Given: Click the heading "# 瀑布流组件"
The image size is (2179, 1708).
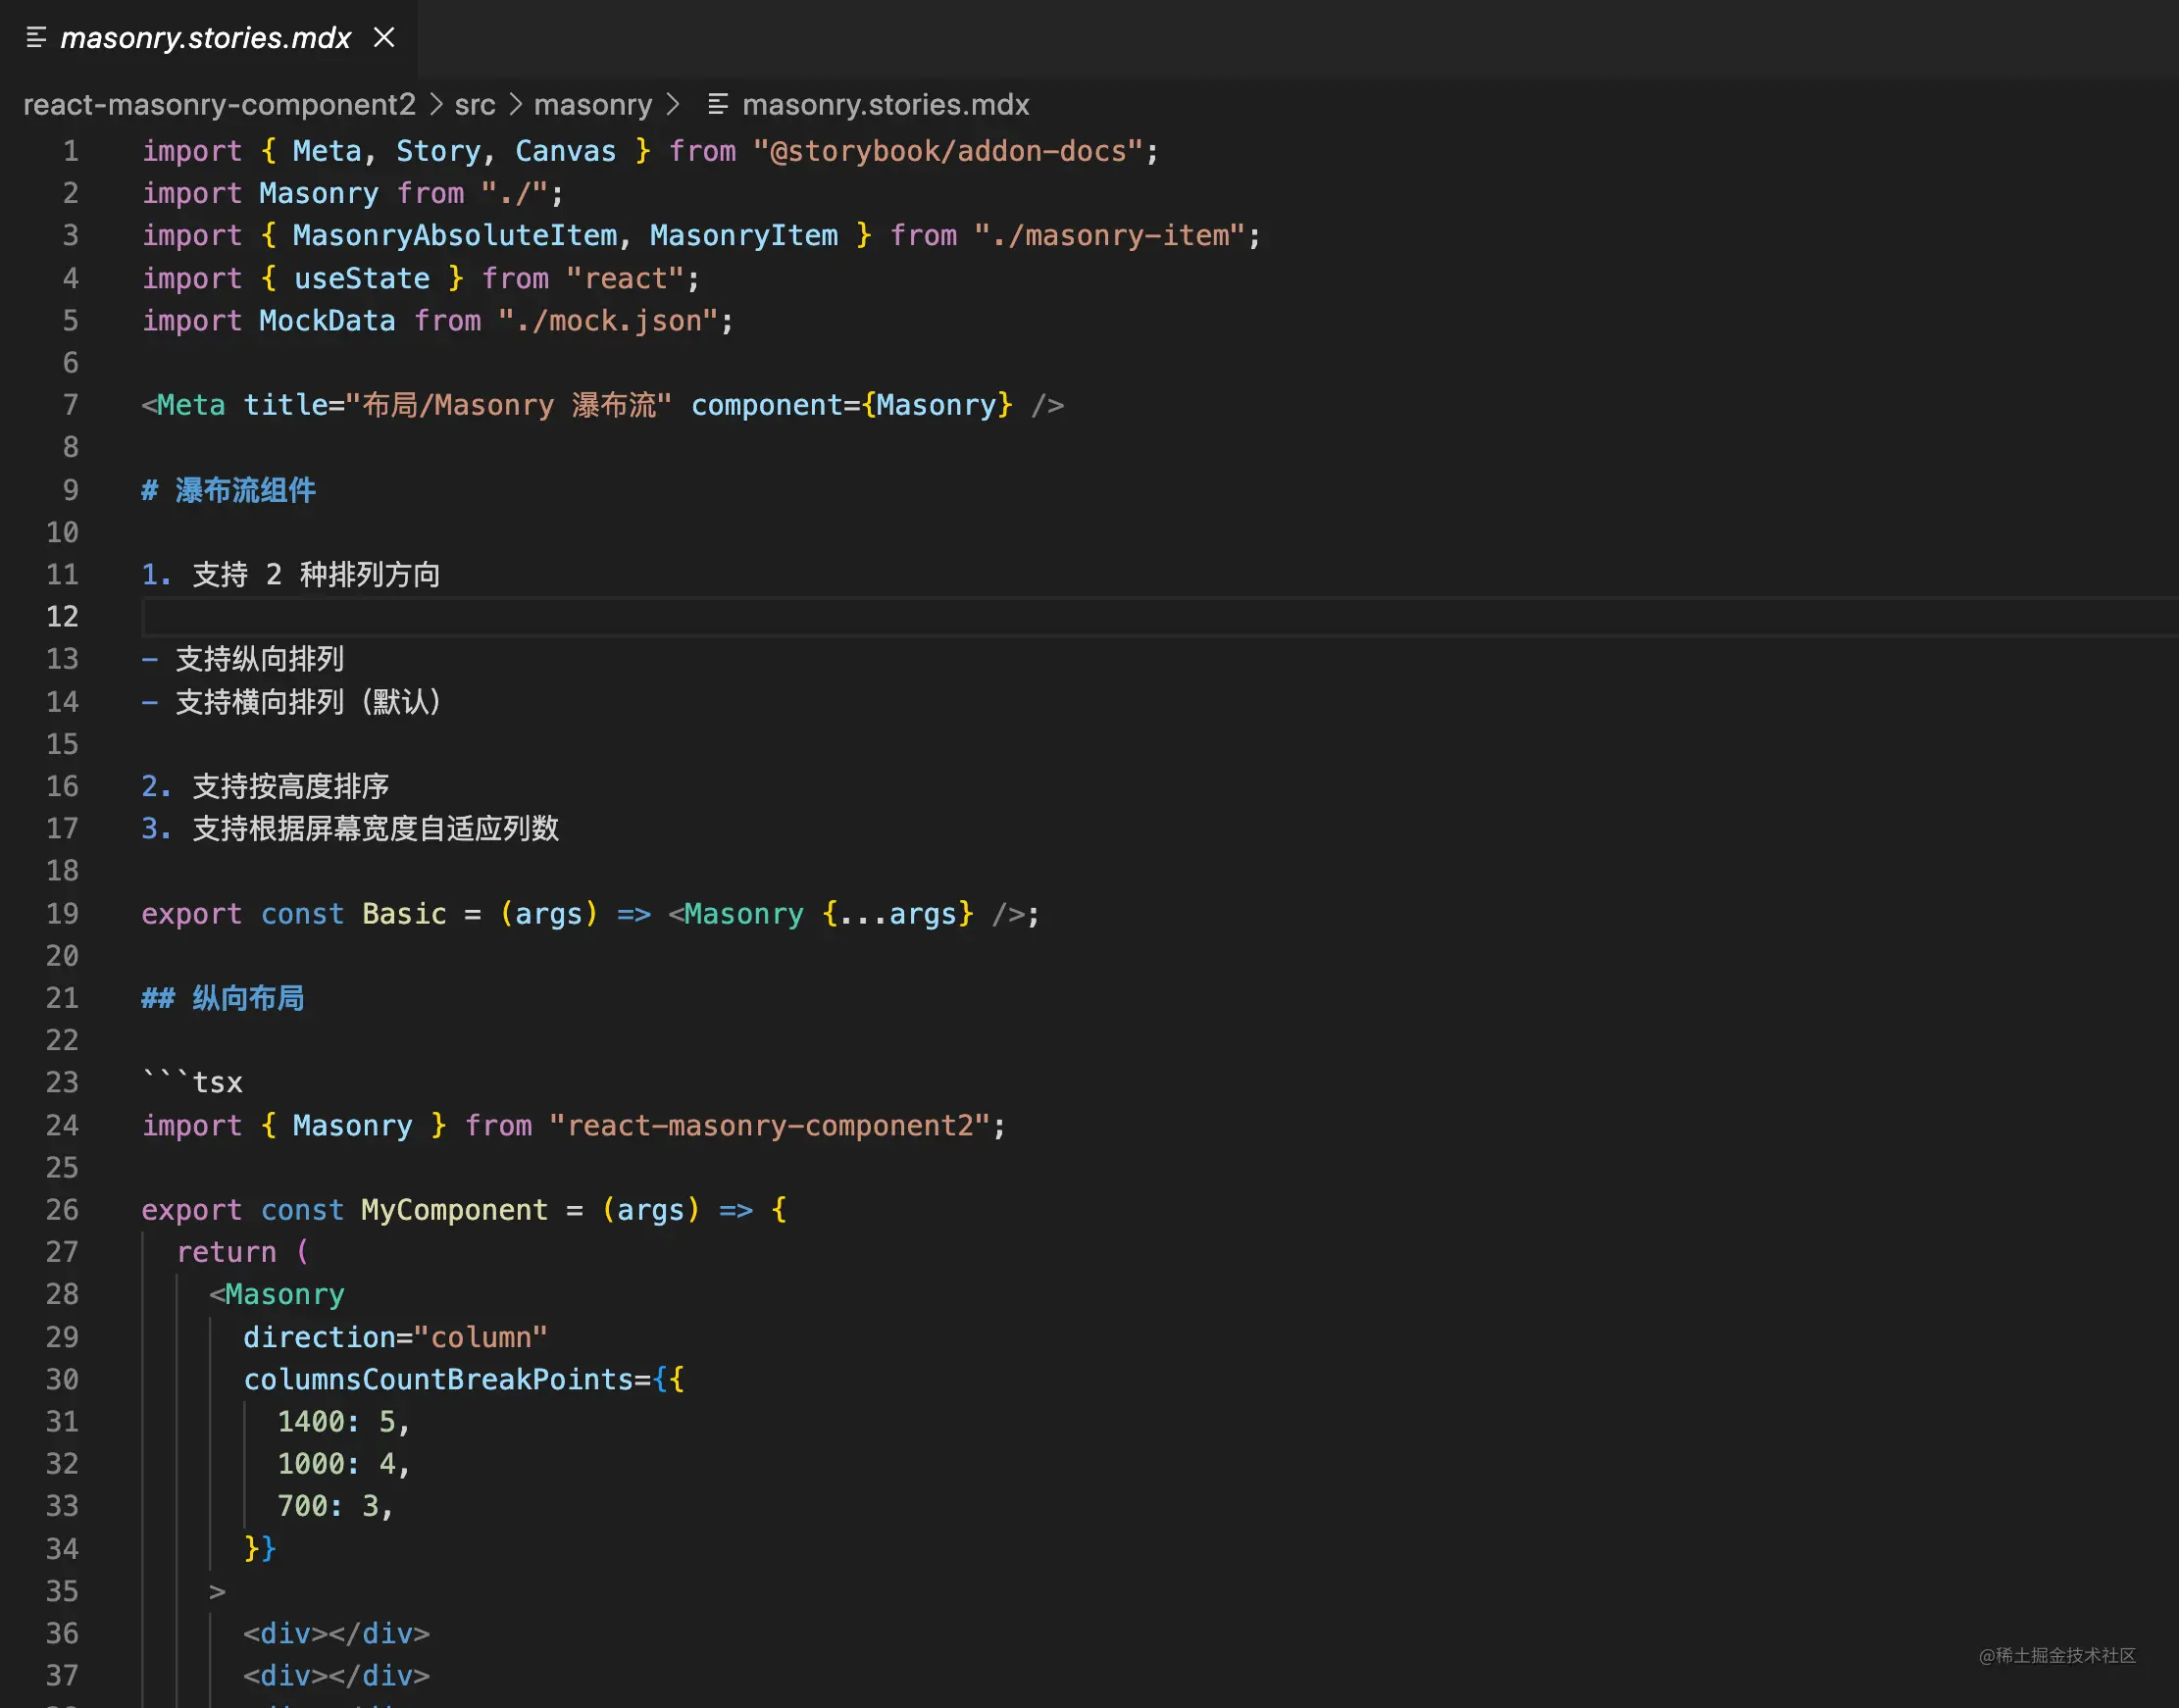Looking at the screenshot, I should [229, 490].
